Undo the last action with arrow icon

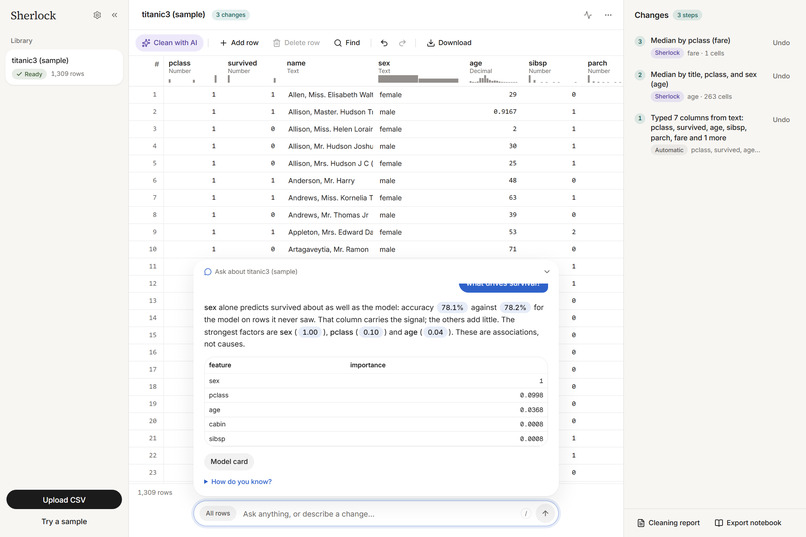point(384,43)
